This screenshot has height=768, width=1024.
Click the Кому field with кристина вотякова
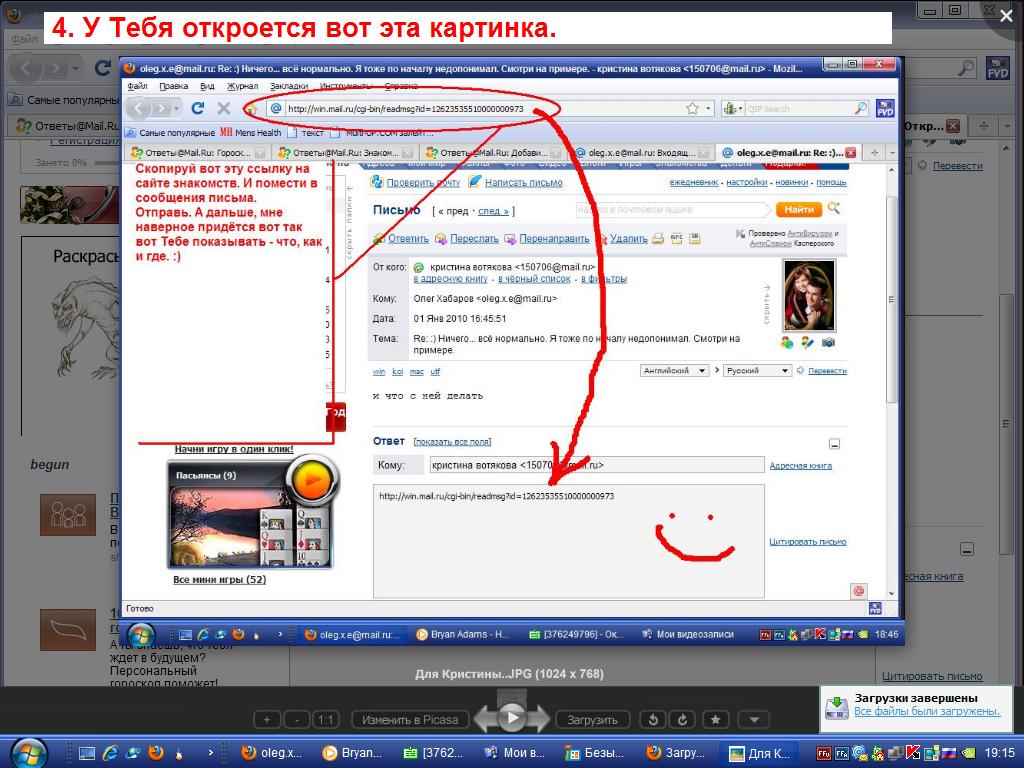597,465
